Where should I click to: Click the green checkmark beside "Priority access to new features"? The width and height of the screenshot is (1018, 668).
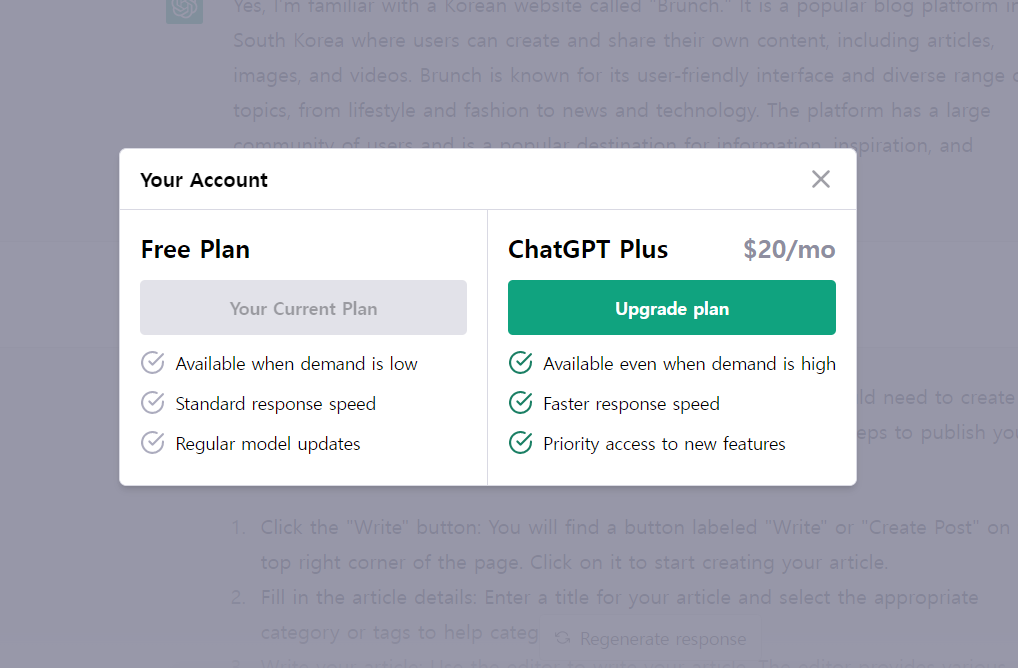point(520,443)
